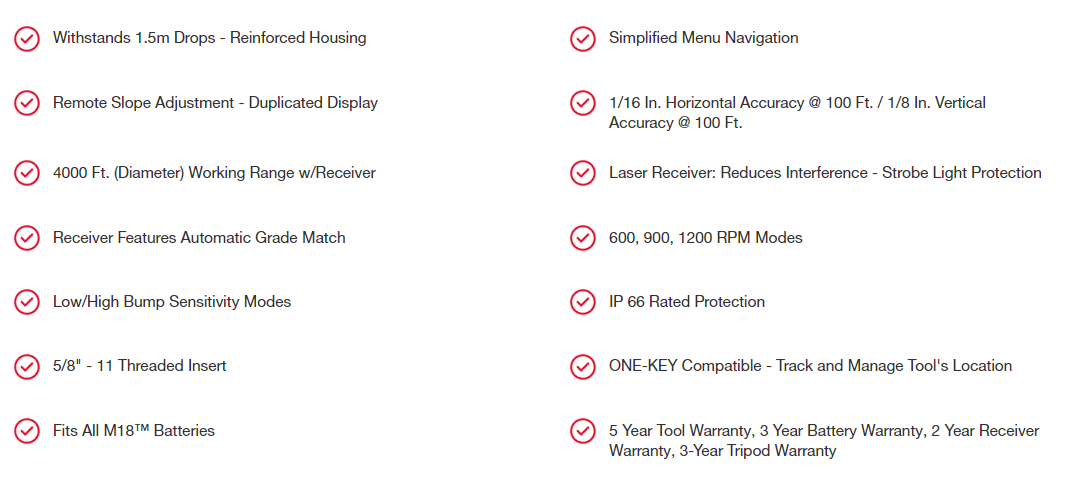The height and width of the screenshot is (483, 1072).
Task: Click checkmark beside Low/High Bump Sensitivity Modes
Action: [x=27, y=302]
